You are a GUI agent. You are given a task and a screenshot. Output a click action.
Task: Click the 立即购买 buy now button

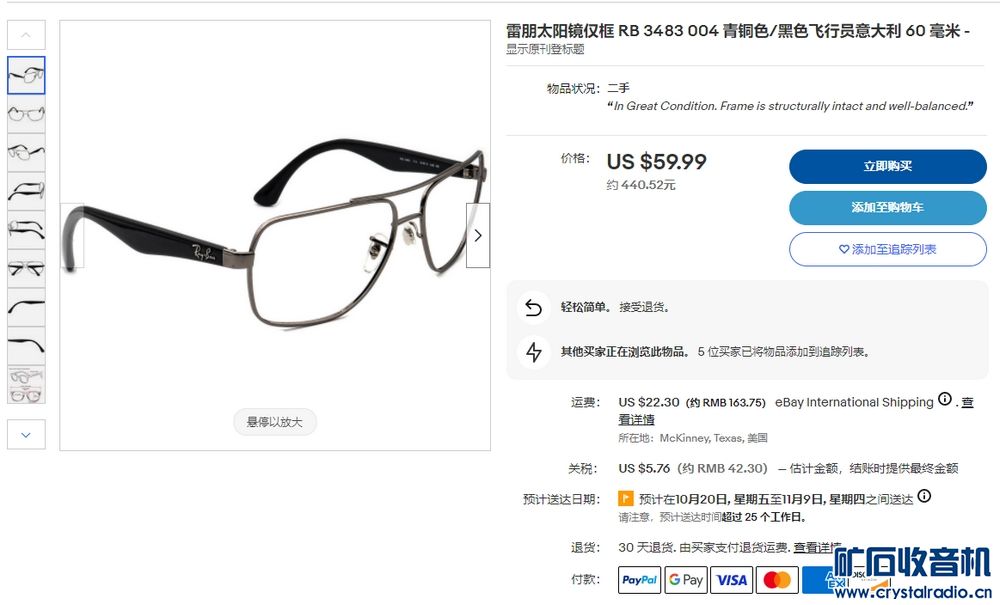(x=888, y=166)
